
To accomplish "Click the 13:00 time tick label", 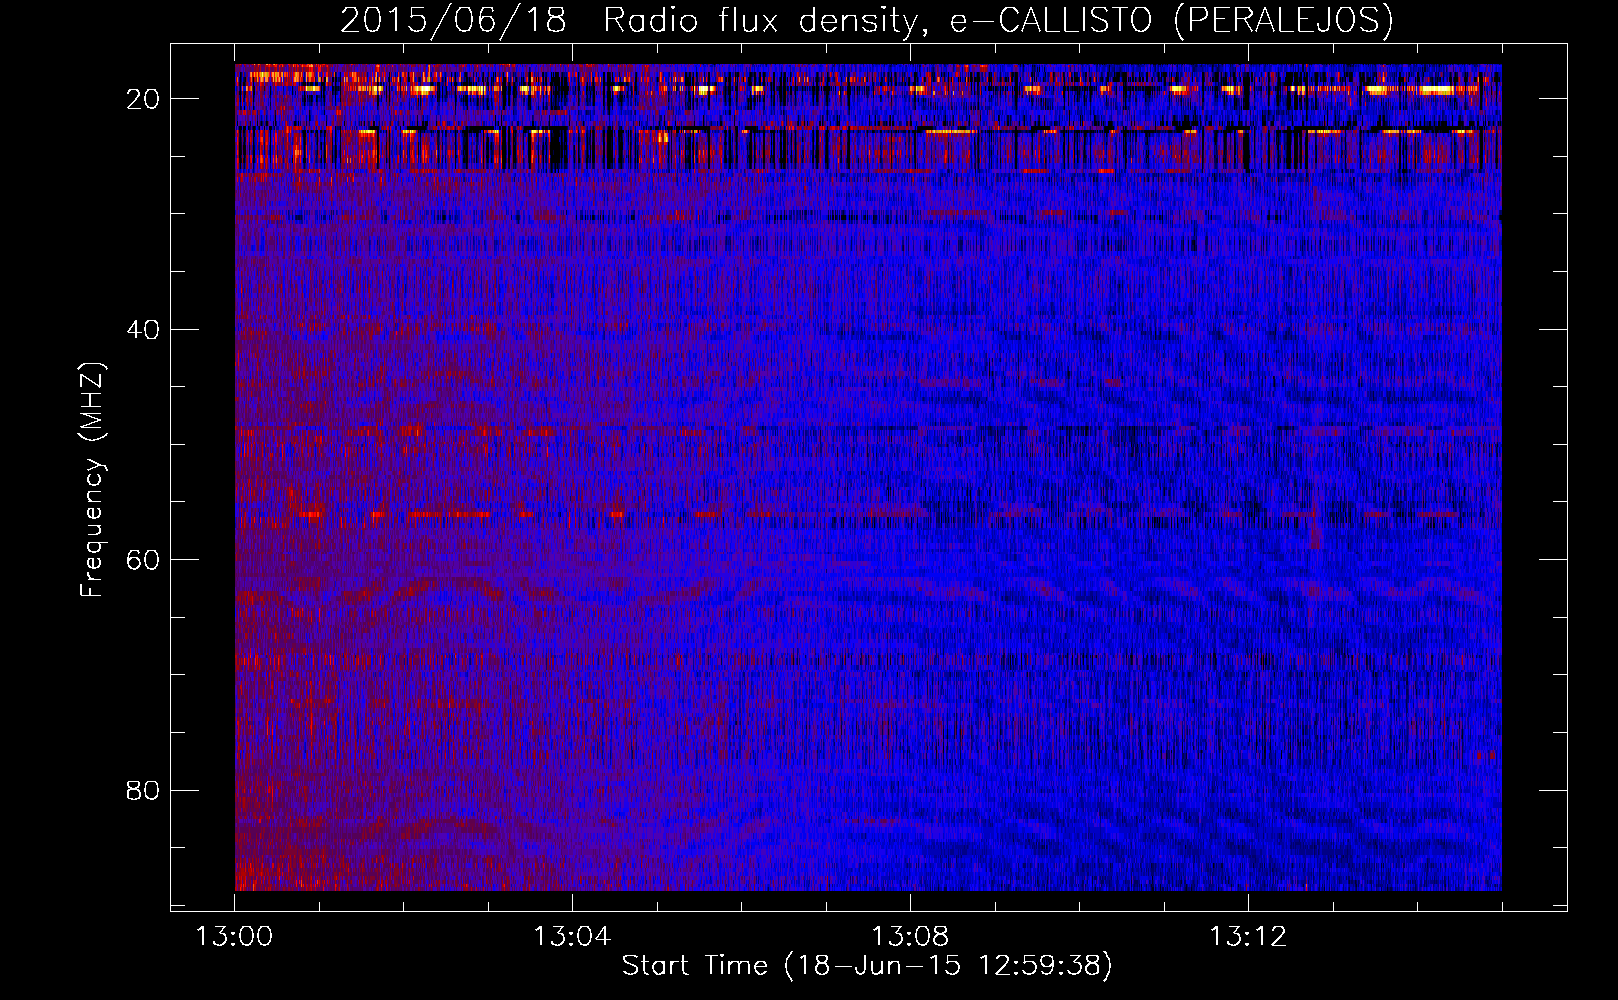I will [x=235, y=937].
